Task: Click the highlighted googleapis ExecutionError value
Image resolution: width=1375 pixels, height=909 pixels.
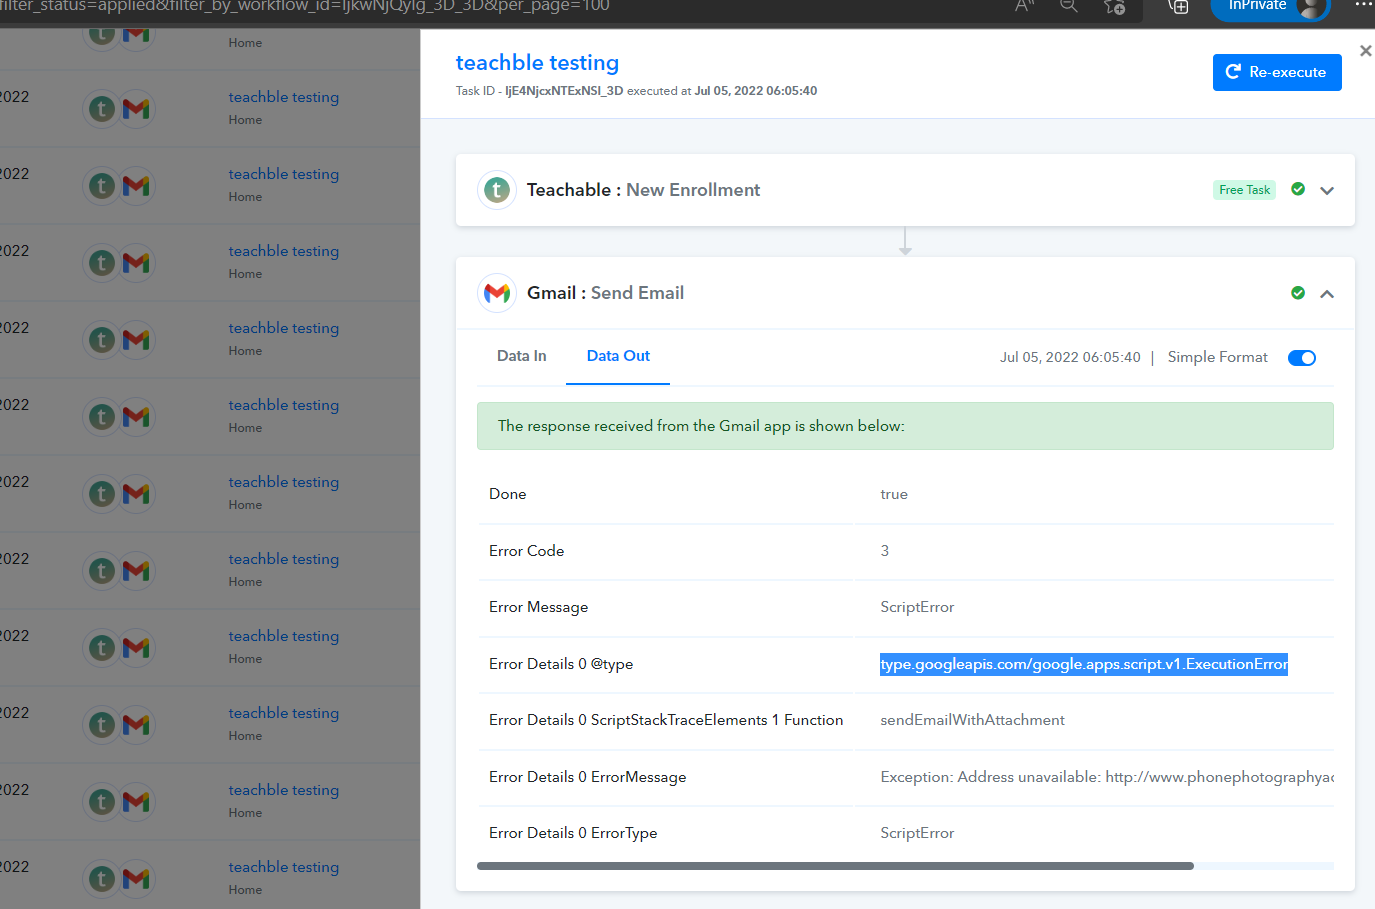Action: point(1084,664)
